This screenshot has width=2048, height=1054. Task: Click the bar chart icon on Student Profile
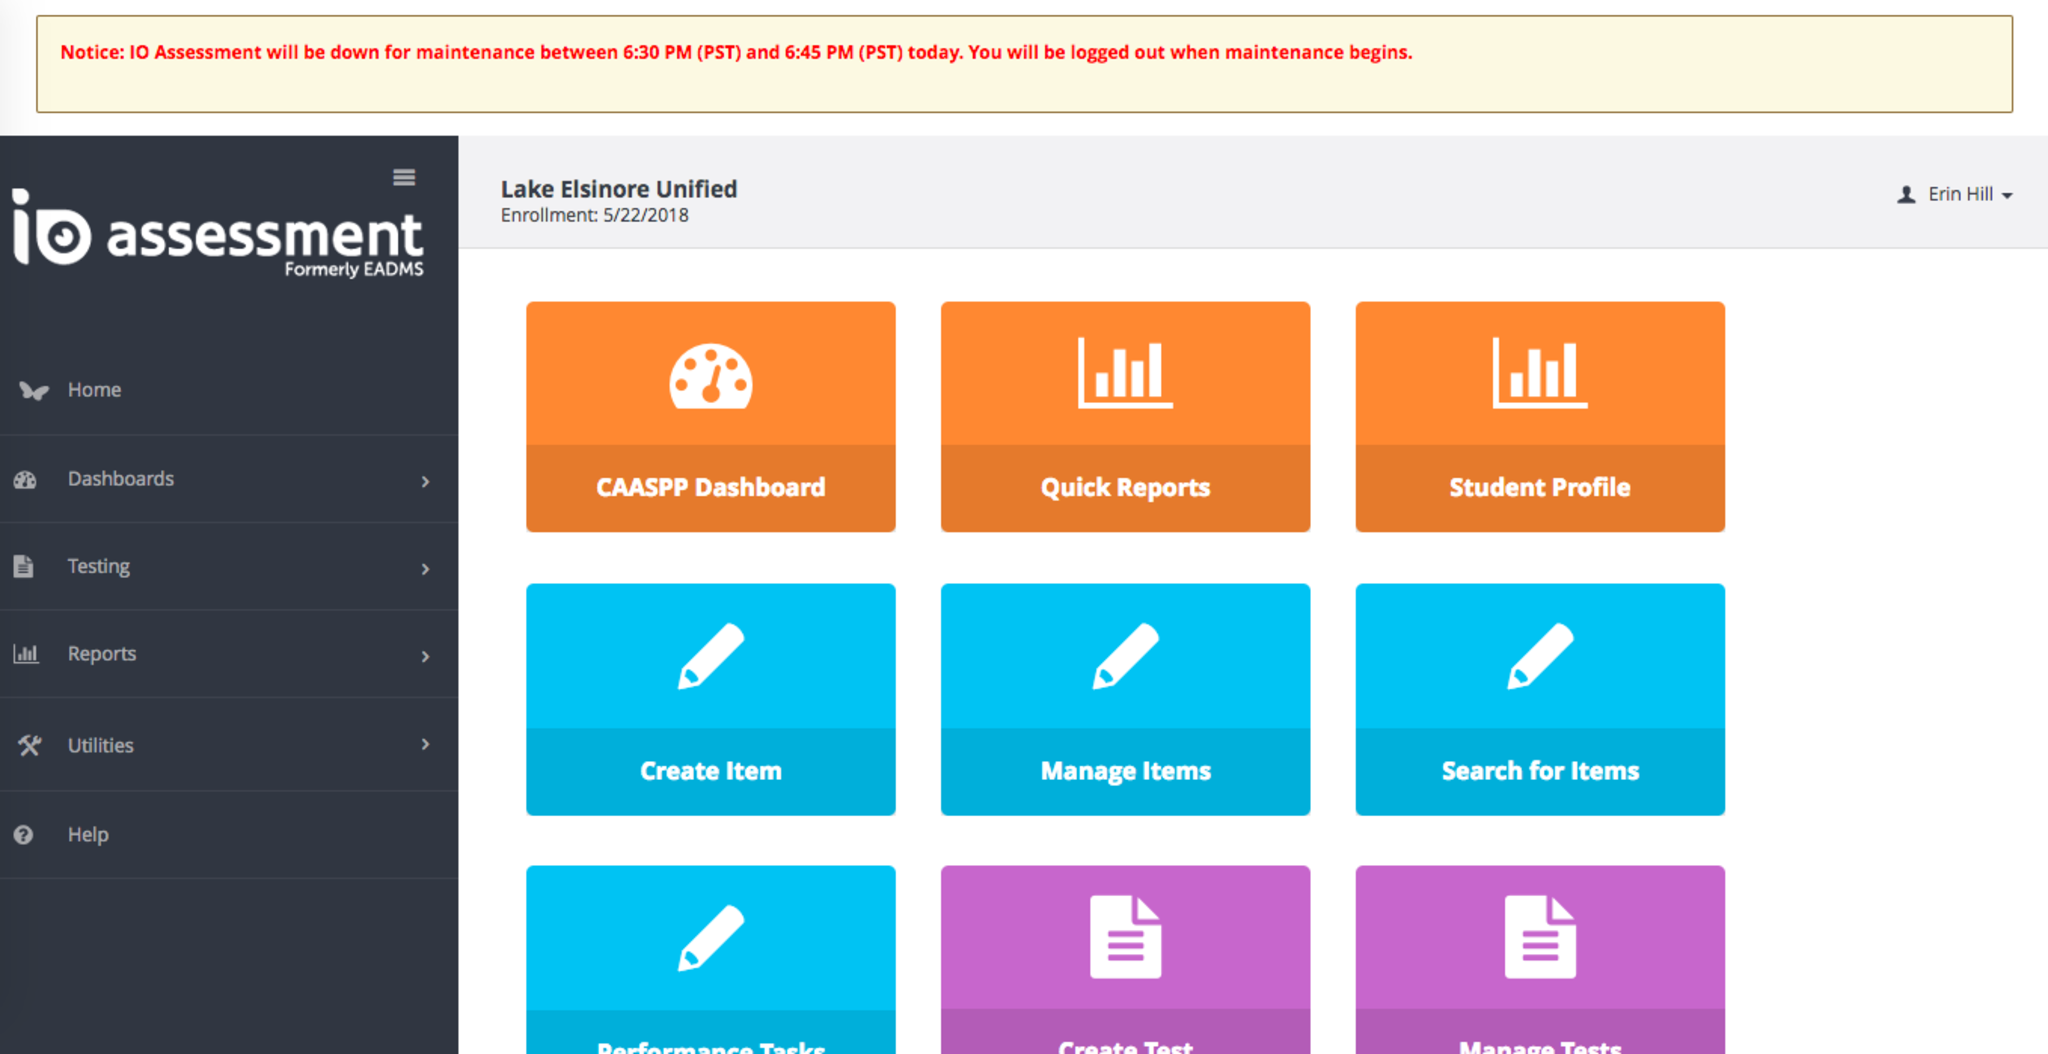[1539, 373]
